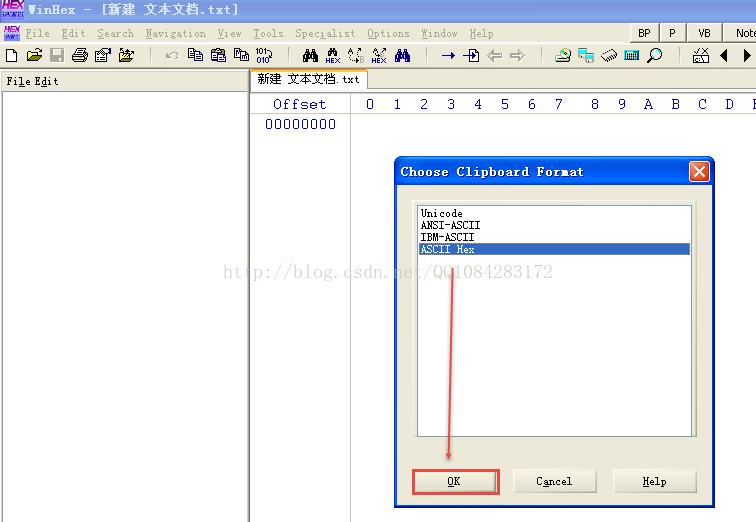The height and width of the screenshot is (522, 756).
Task: Click the Go To Page arrow icon
Action: click(x=471, y=56)
